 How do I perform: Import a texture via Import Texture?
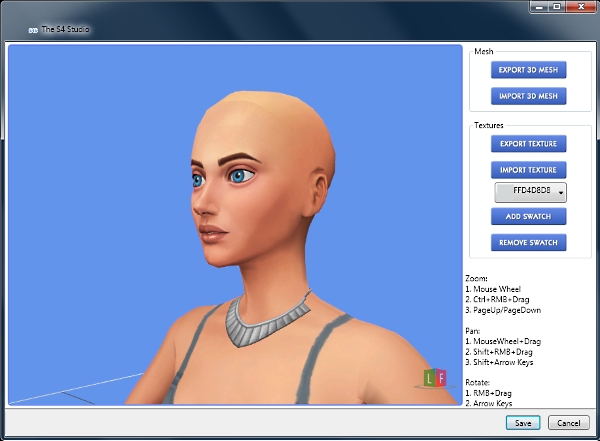[x=529, y=170]
